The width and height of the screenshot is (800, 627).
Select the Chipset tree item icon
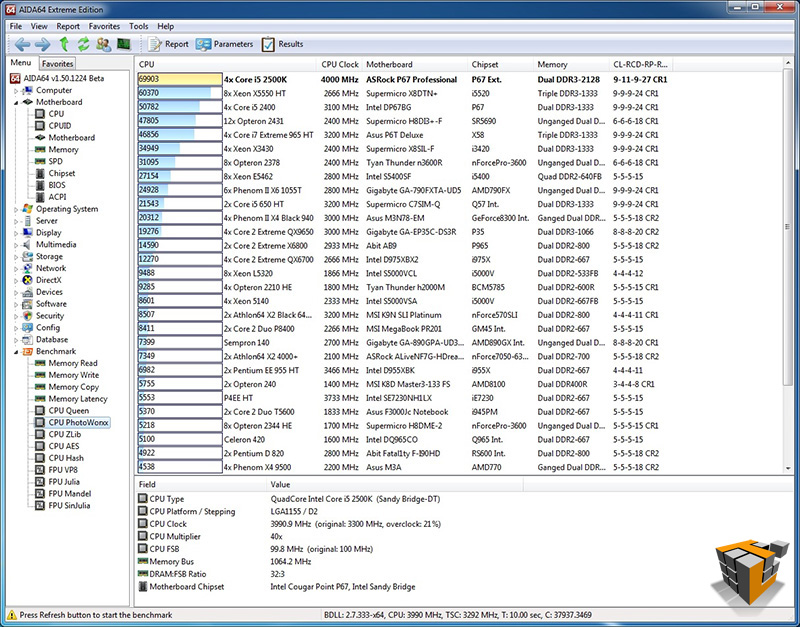tap(40, 173)
